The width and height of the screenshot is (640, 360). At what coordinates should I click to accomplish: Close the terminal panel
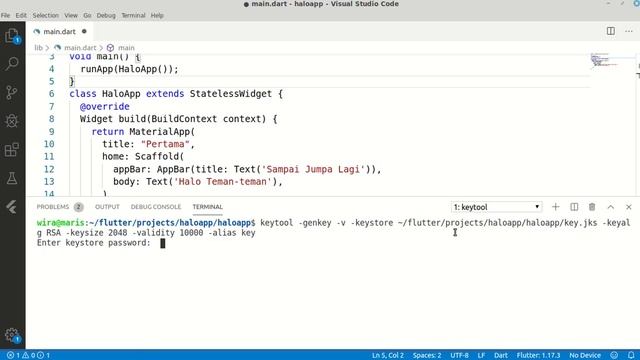point(629,207)
